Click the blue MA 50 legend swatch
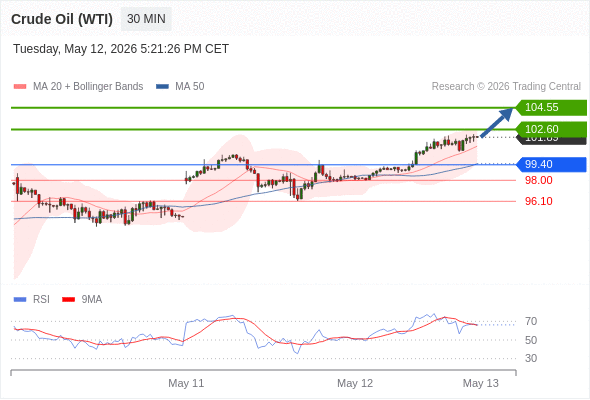The height and width of the screenshot is (400, 590). [x=163, y=87]
